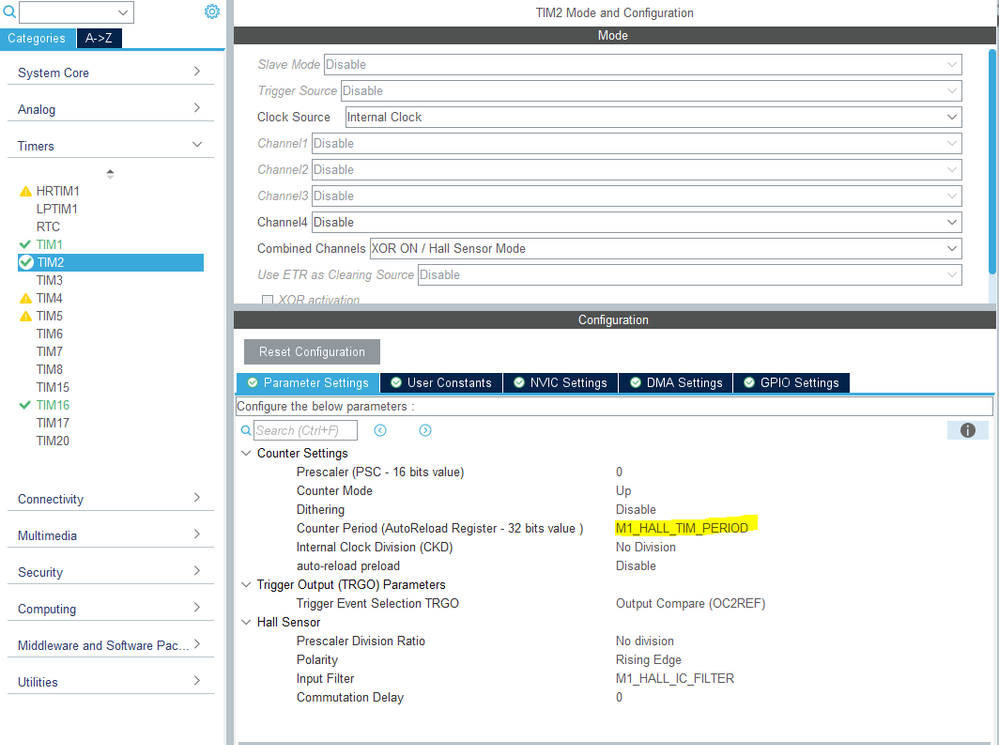999x745 pixels.
Task: Click the Reset Configuration button
Action: 312,352
